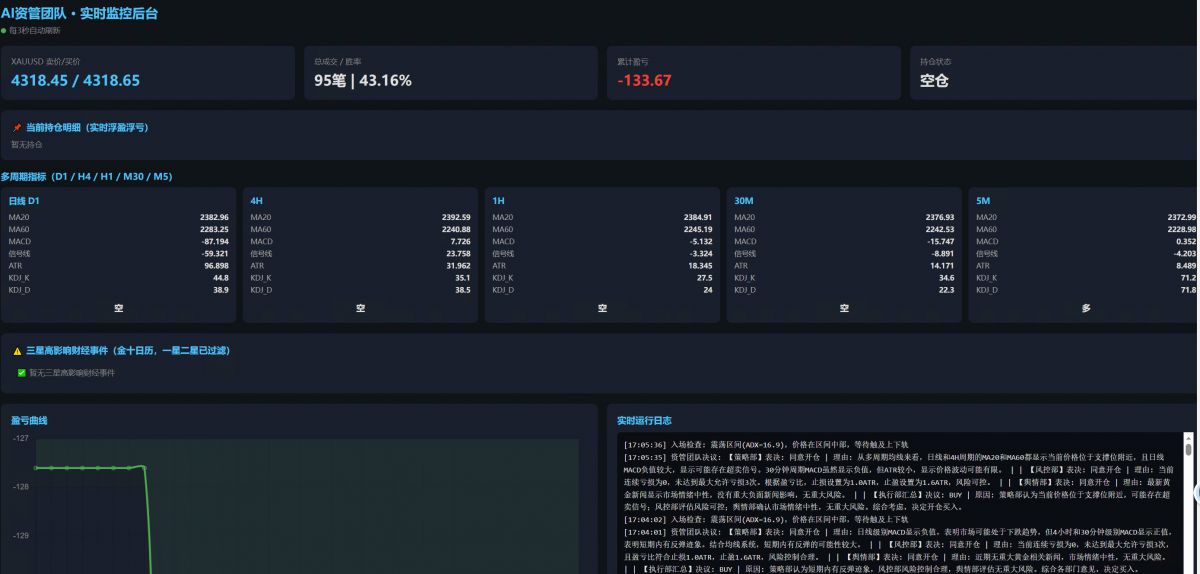Click the 日线 D1 card heading
Image resolution: width=1200 pixels, height=574 pixels.
[x=24, y=201]
